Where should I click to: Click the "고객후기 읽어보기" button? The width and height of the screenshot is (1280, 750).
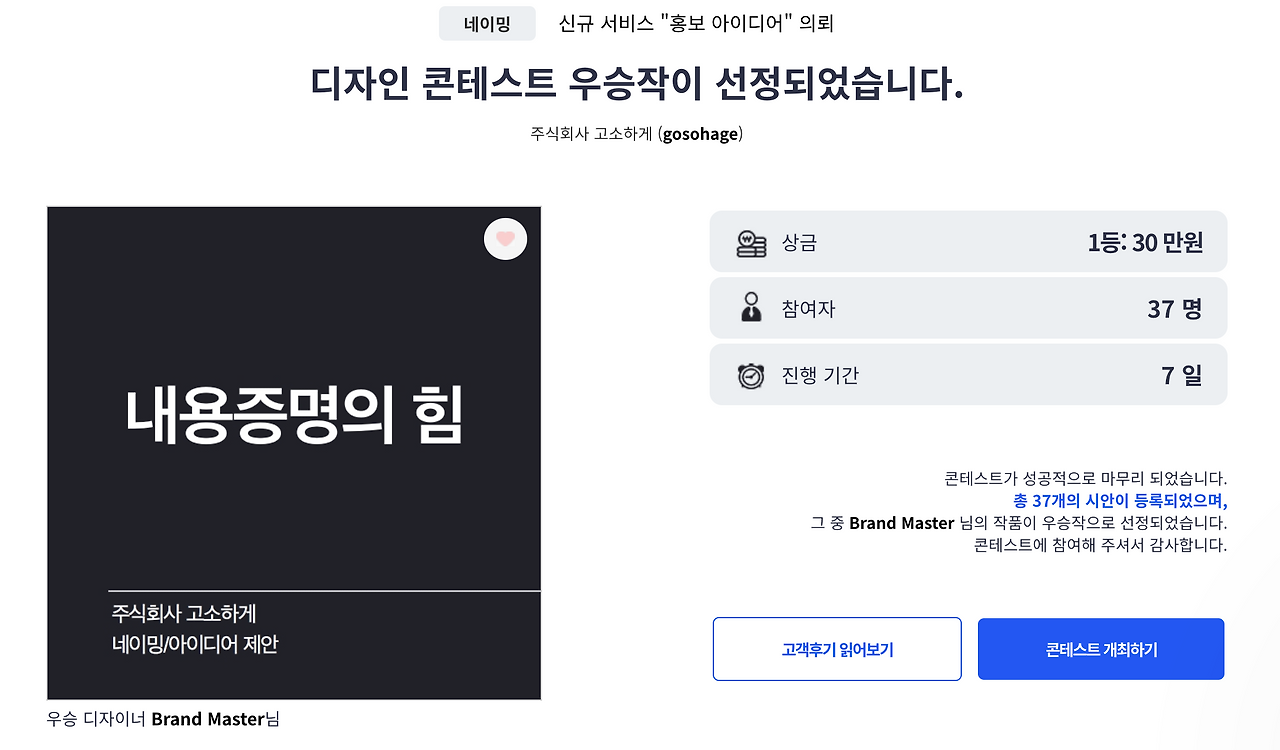pos(836,648)
